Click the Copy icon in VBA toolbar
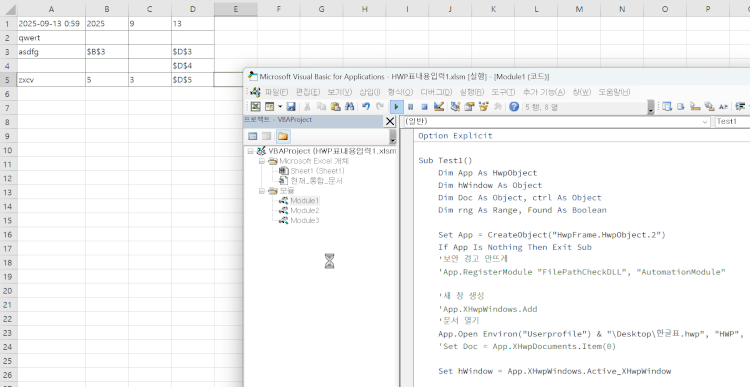 (x=321, y=106)
